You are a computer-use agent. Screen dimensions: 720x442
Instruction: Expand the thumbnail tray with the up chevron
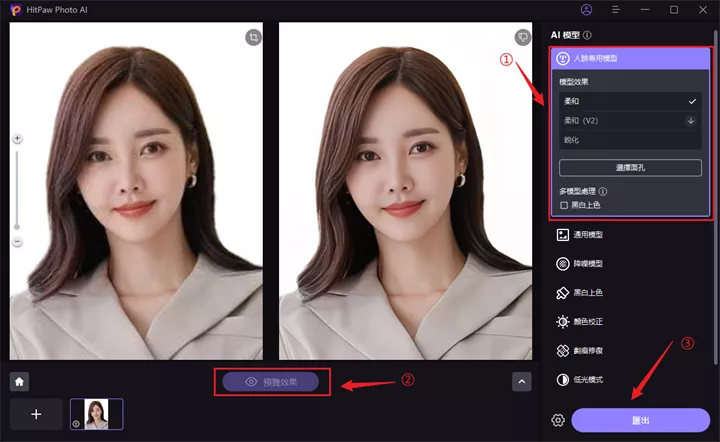522,381
